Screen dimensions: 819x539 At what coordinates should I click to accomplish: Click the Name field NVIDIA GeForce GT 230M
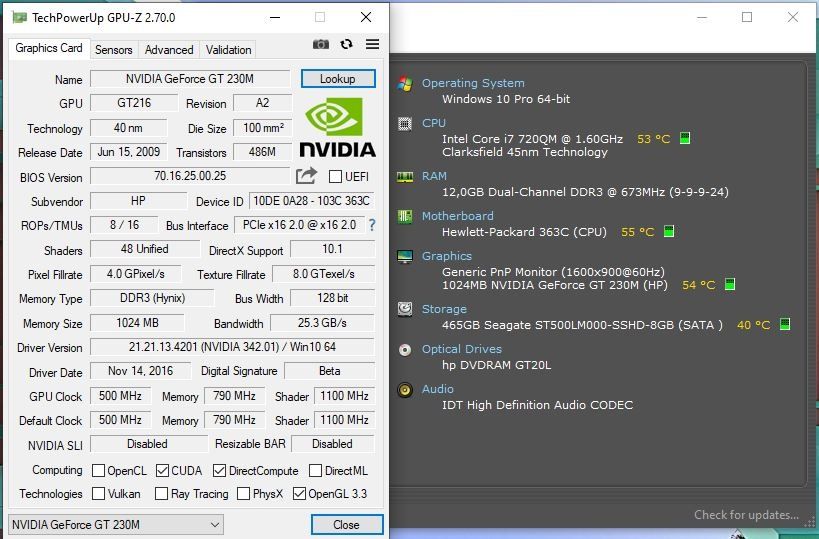[x=190, y=79]
